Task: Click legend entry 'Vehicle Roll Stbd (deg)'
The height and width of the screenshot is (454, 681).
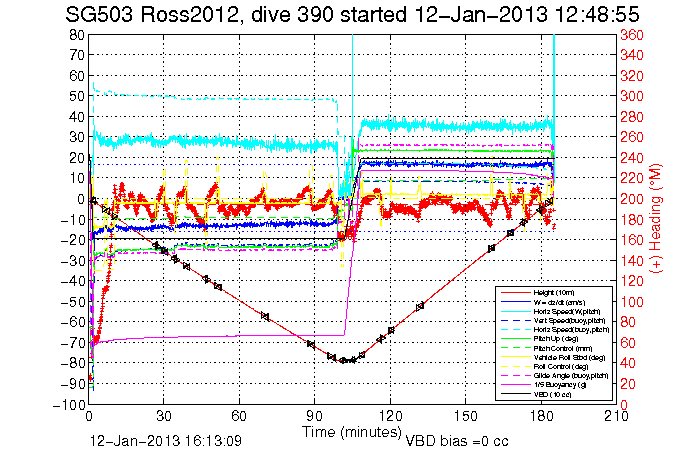Action: coord(569,358)
